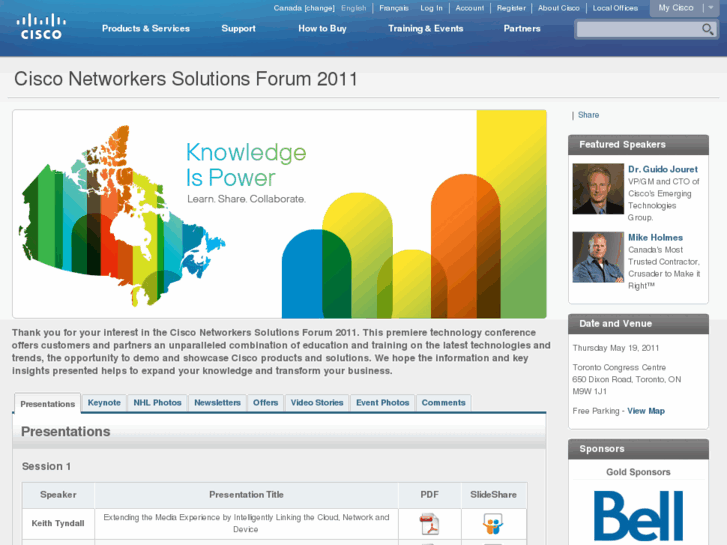The image size is (727, 545).
Task: Open the My Cisco menu
Action: 676,8
